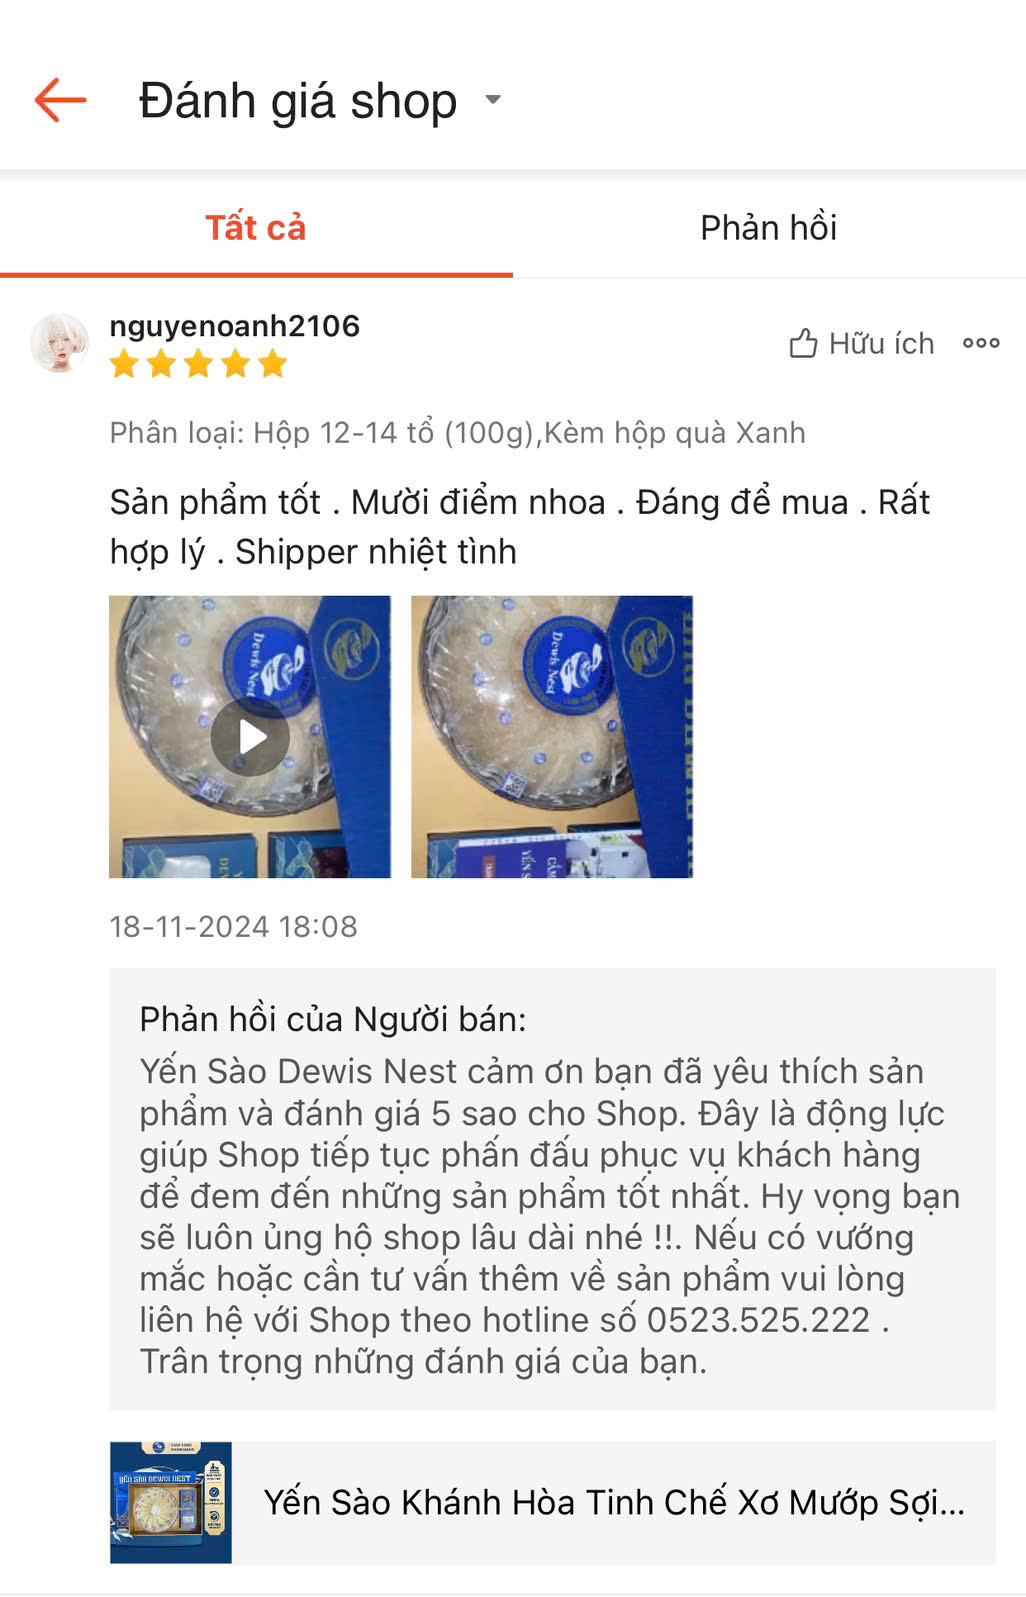The image size is (1026, 1597).
Task: Open nguyenoanh2106's profile avatar
Action: tap(60, 342)
